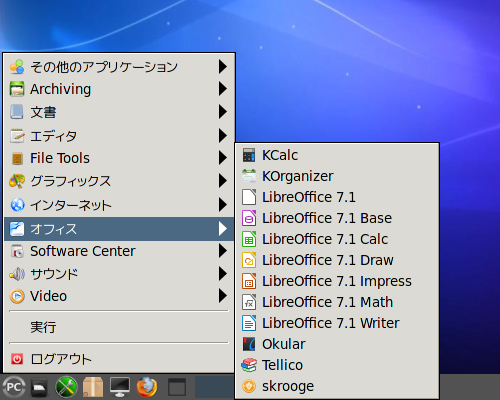
Task: Click the KCalc calculator icon
Action: click(249, 155)
